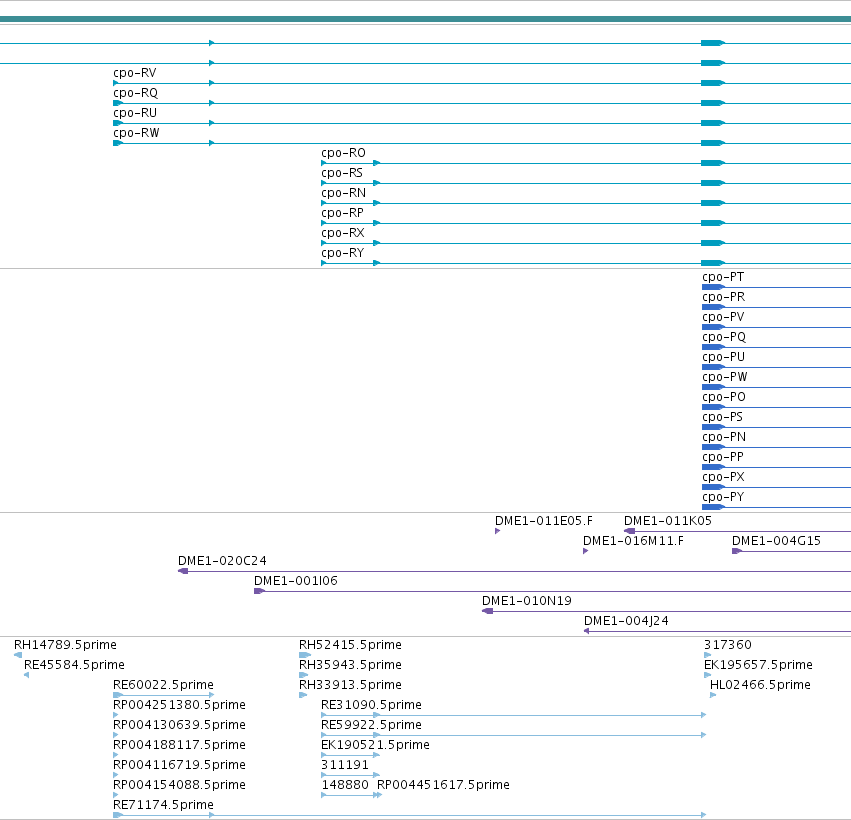Click the cpo-PR protein label
The image size is (851, 820).
(723, 297)
